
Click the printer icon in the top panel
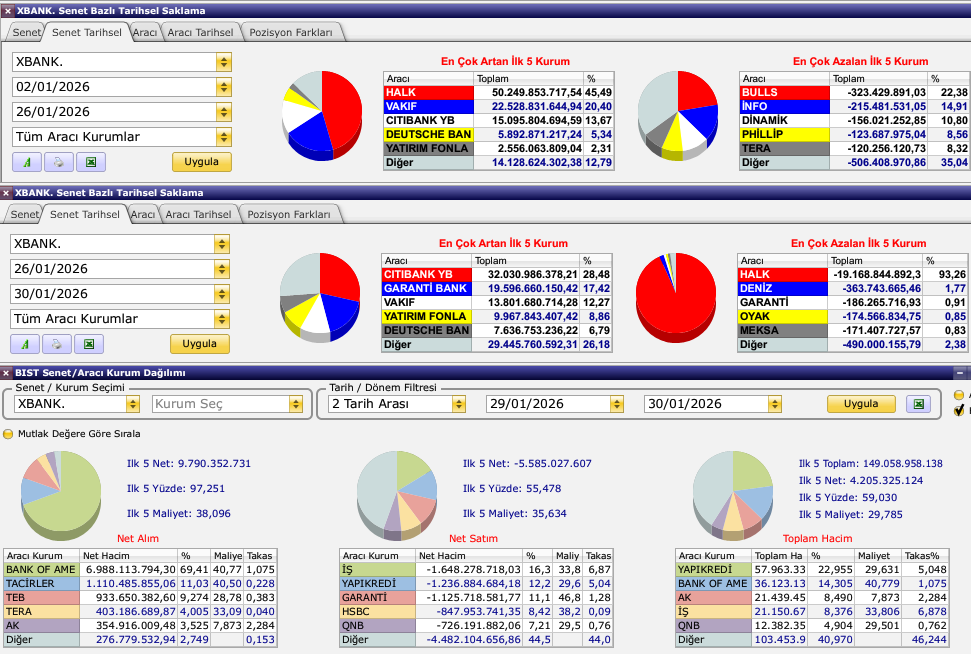pos(59,162)
